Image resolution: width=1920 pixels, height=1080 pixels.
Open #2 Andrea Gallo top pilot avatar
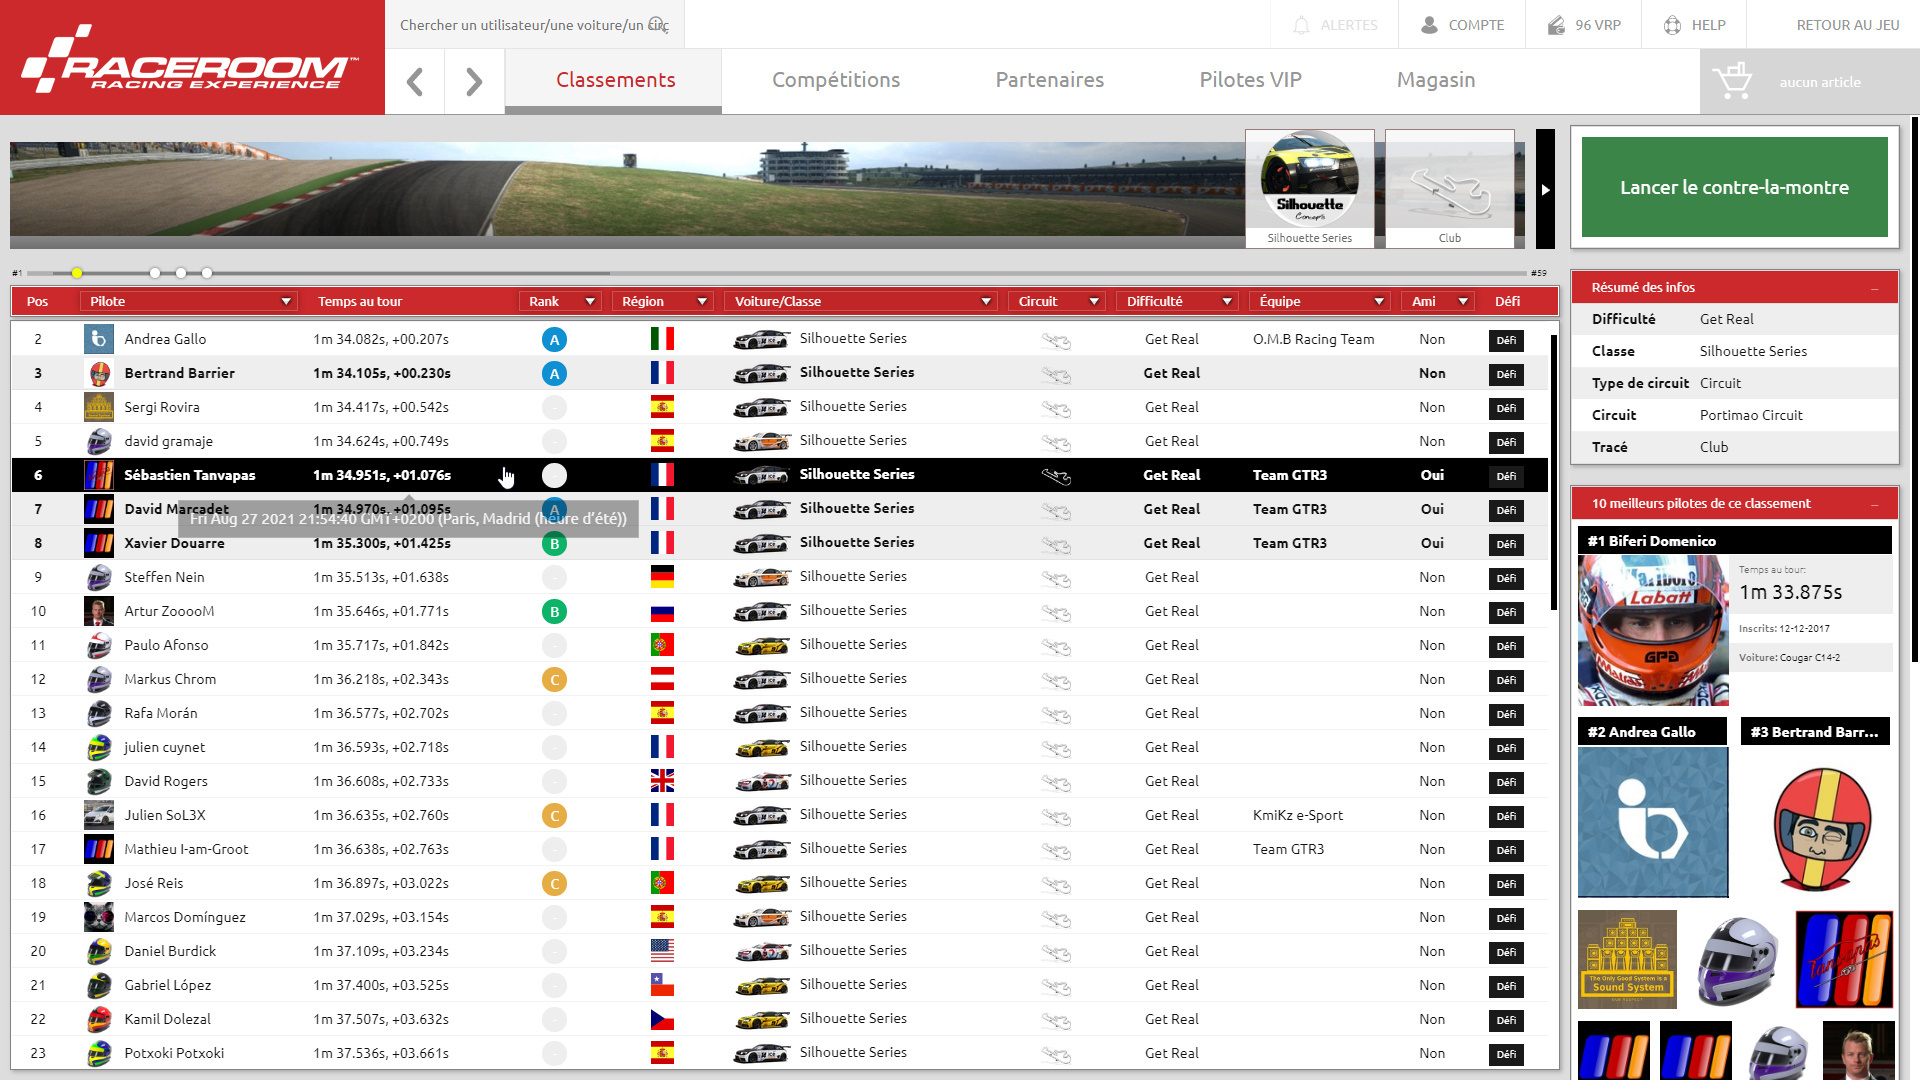tap(1653, 822)
